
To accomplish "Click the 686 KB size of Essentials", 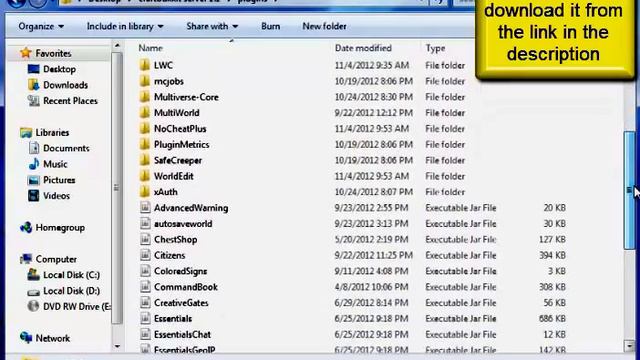I will [552, 319].
